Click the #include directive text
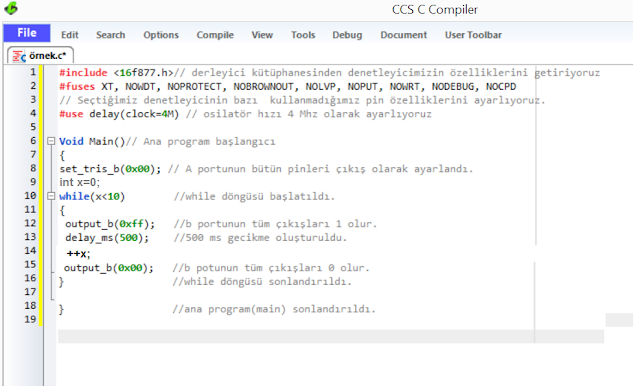 click(x=83, y=73)
